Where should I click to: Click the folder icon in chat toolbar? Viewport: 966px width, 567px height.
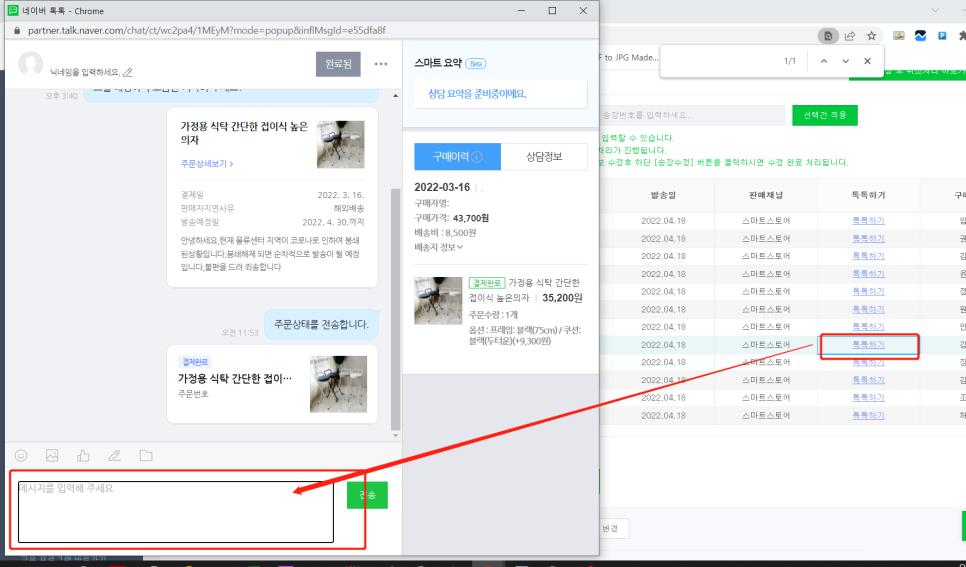[146, 455]
